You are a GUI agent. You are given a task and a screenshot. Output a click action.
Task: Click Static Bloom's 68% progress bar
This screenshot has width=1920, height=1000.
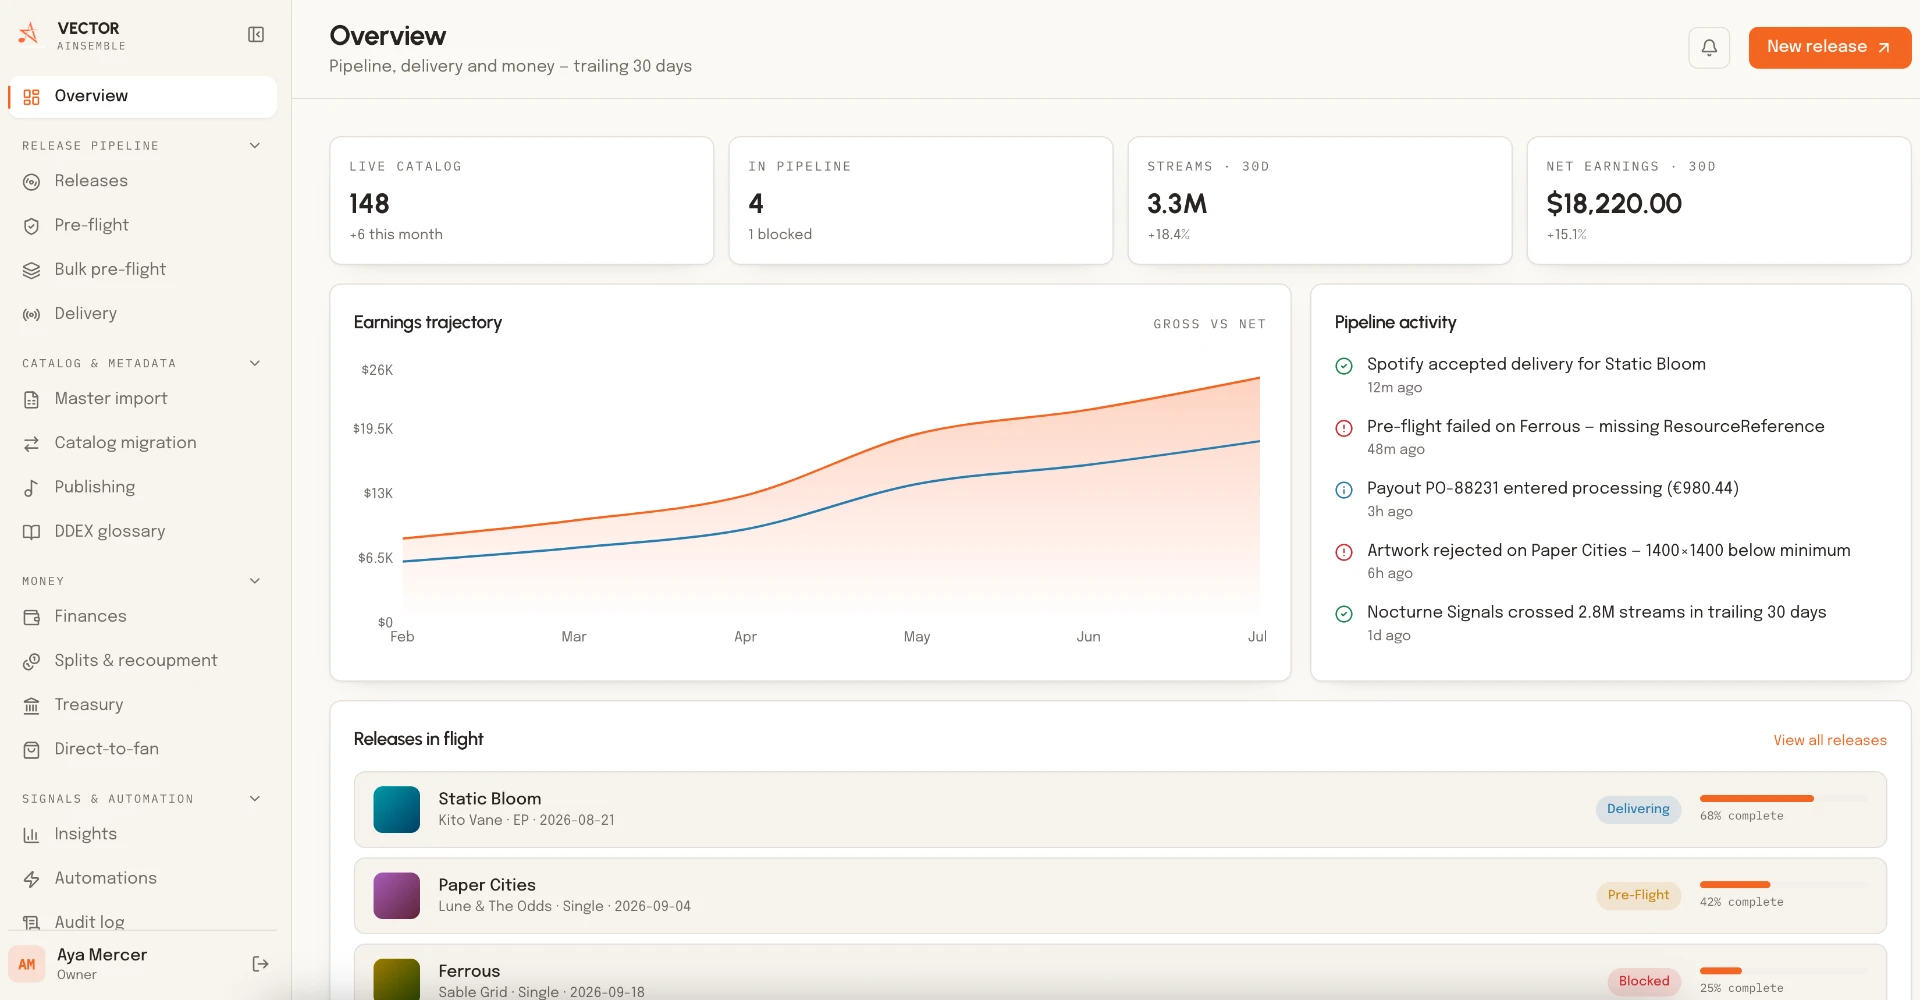click(x=1783, y=798)
